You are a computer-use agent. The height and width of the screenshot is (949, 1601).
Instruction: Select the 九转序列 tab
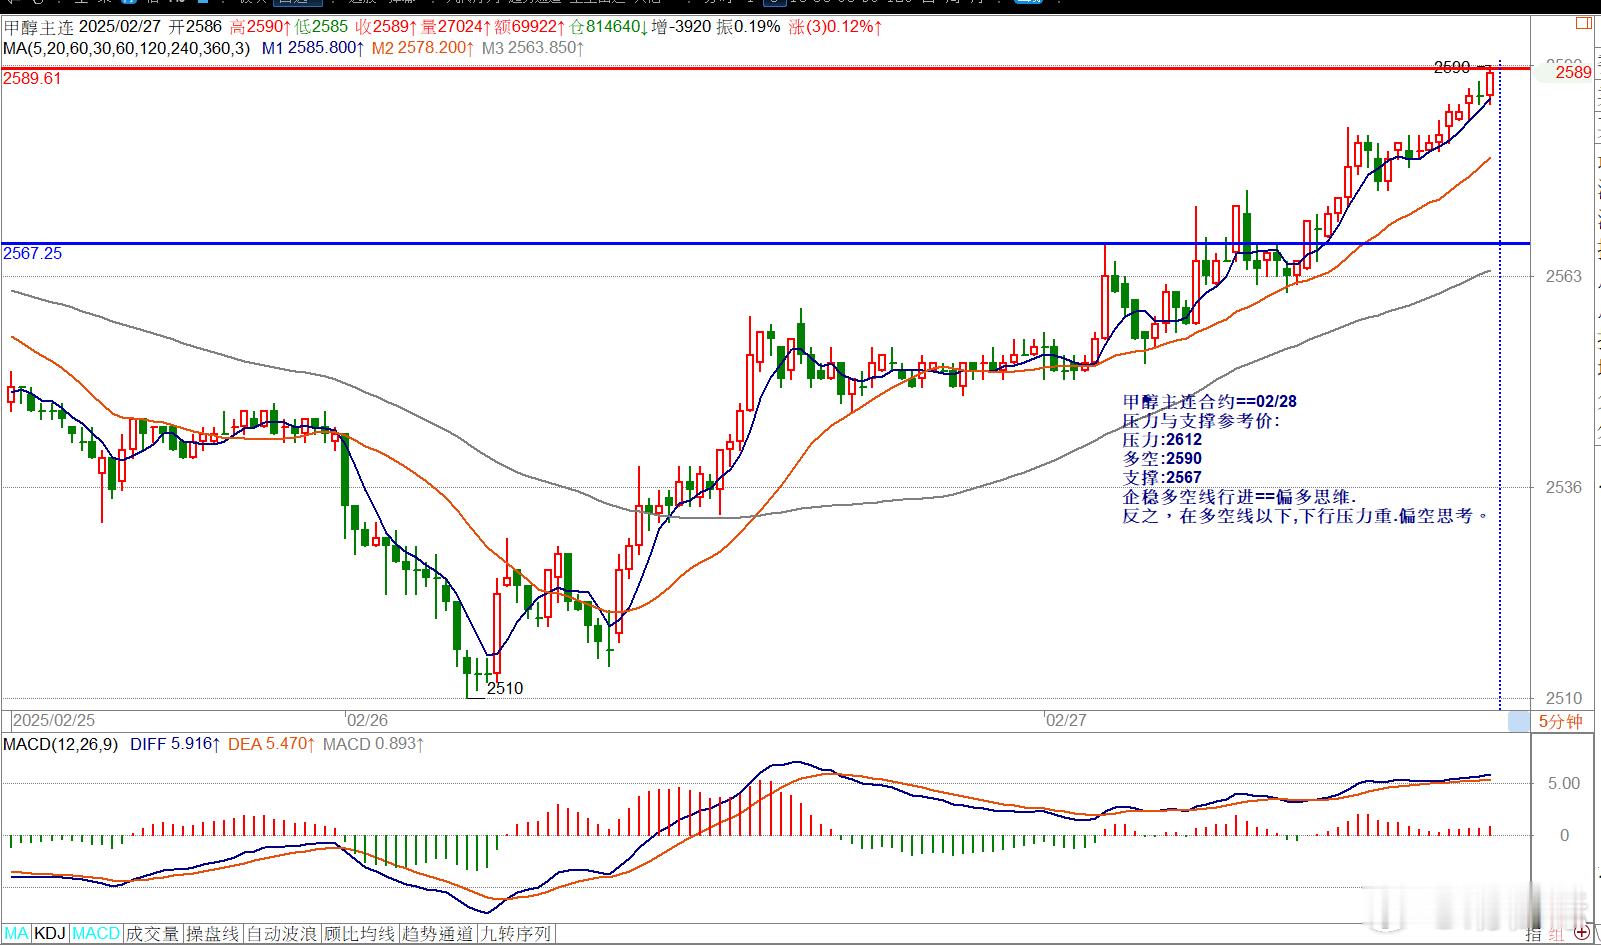515,934
